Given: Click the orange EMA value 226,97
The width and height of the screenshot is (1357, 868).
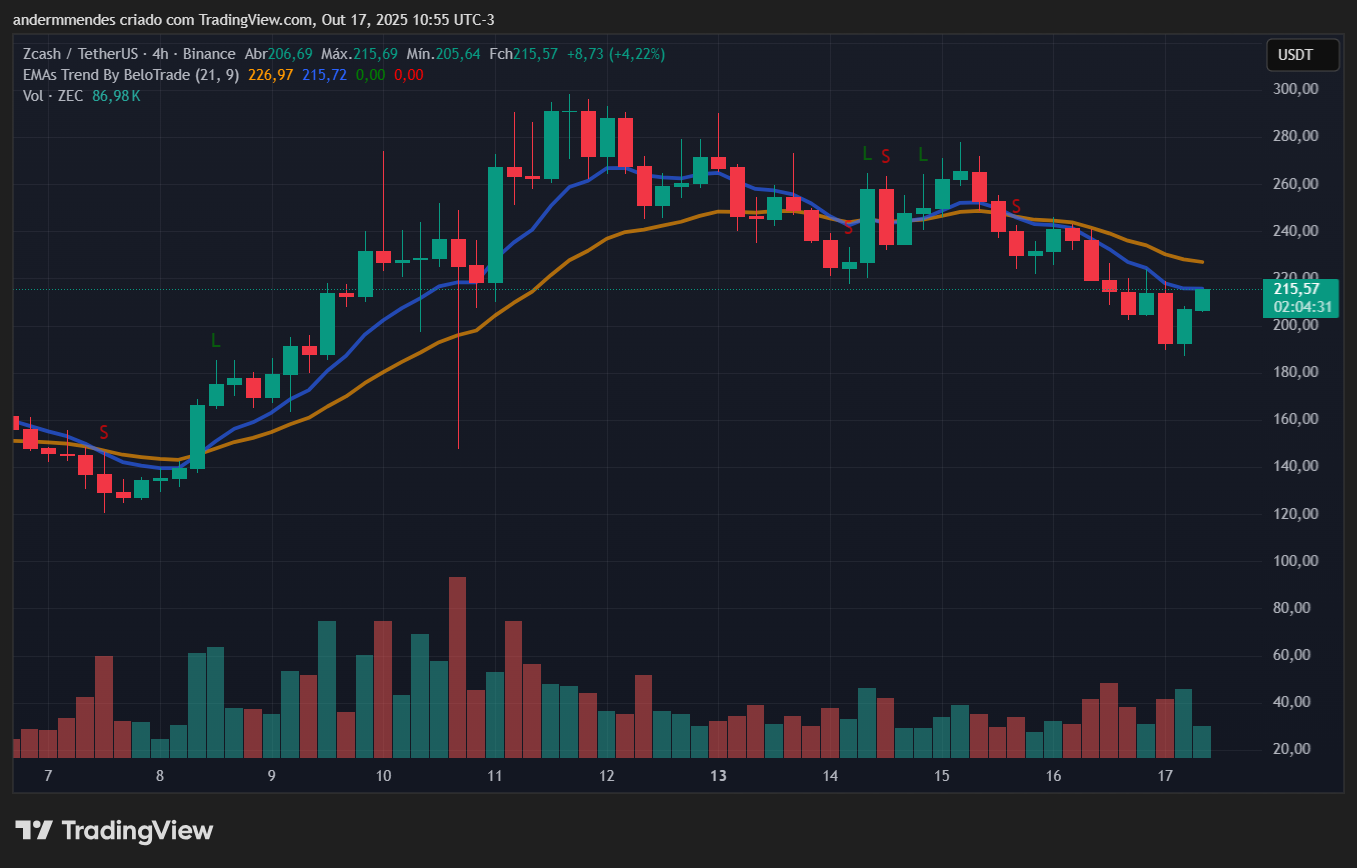Looking at the screenshot, I should click(269, 75).
